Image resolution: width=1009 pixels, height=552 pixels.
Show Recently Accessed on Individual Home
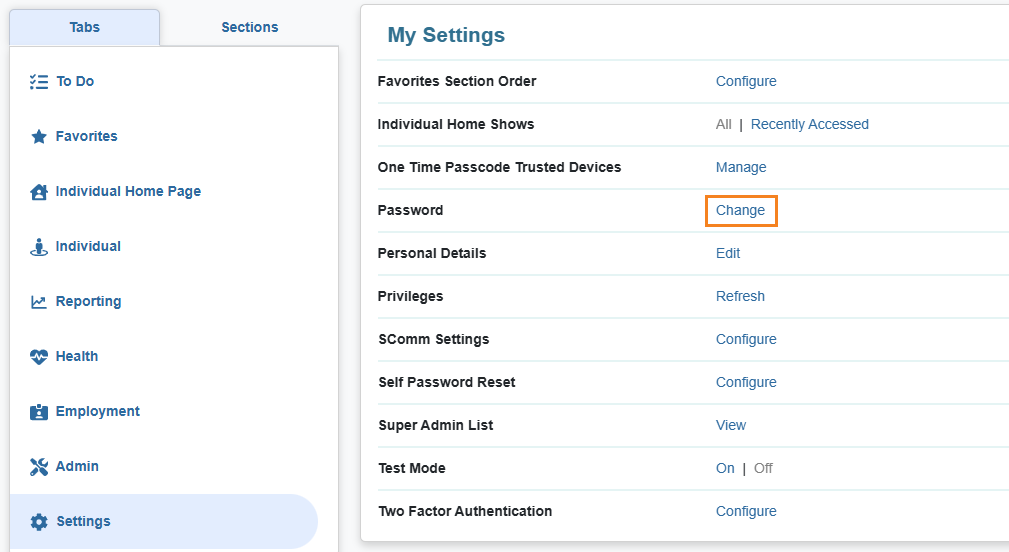[809, 124]
